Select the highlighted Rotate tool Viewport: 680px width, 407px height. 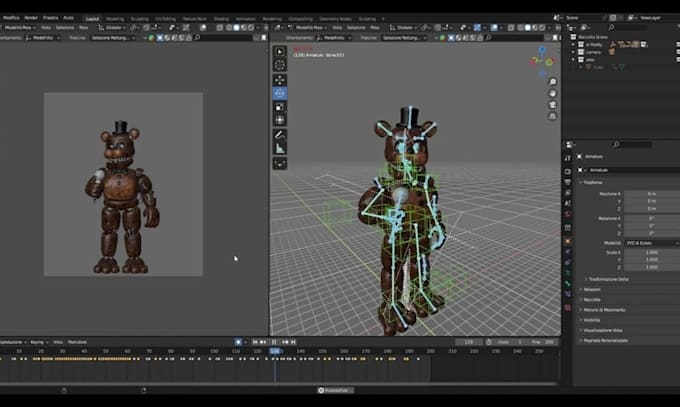tap(280, 93)
